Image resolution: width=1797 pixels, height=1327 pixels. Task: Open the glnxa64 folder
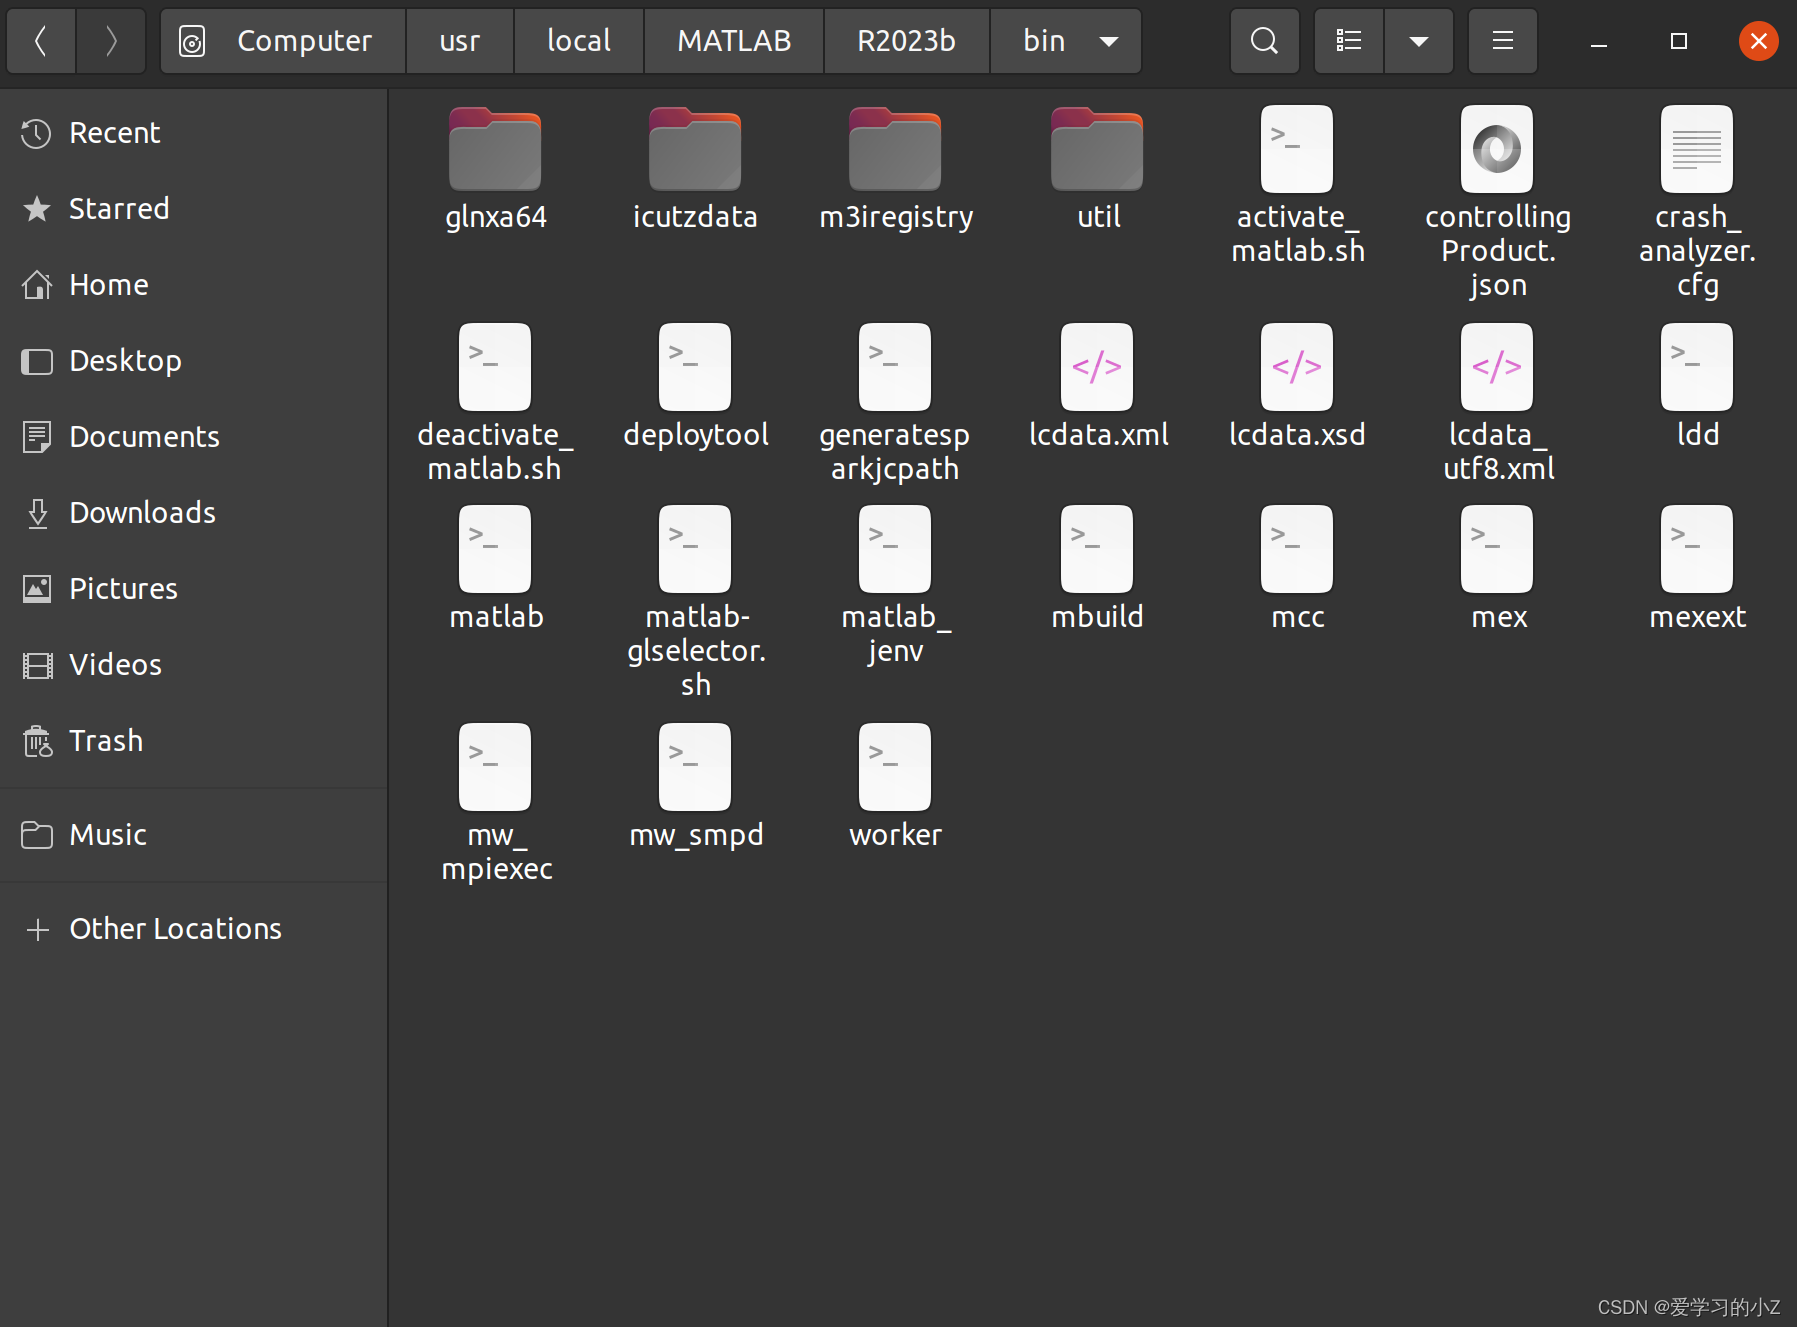[x=495, y=168]
